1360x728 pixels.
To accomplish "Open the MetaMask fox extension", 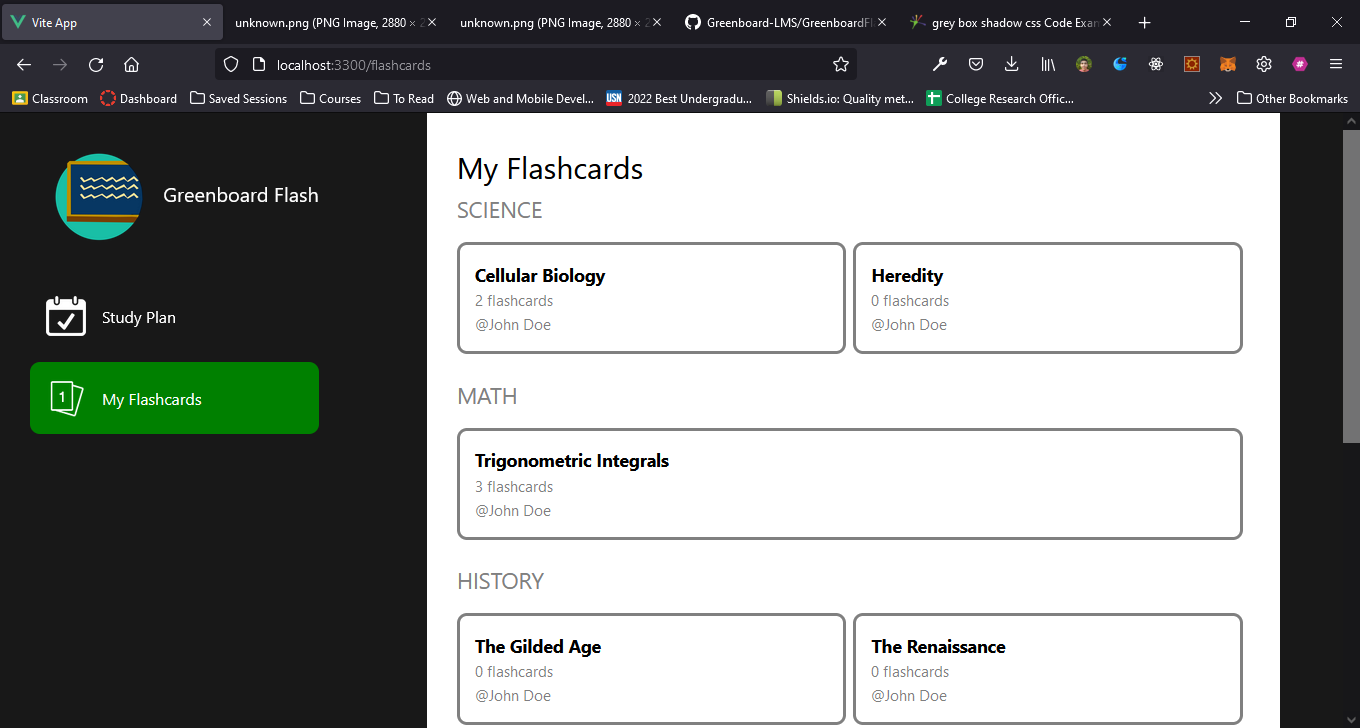I will [x=1227, y=64].
